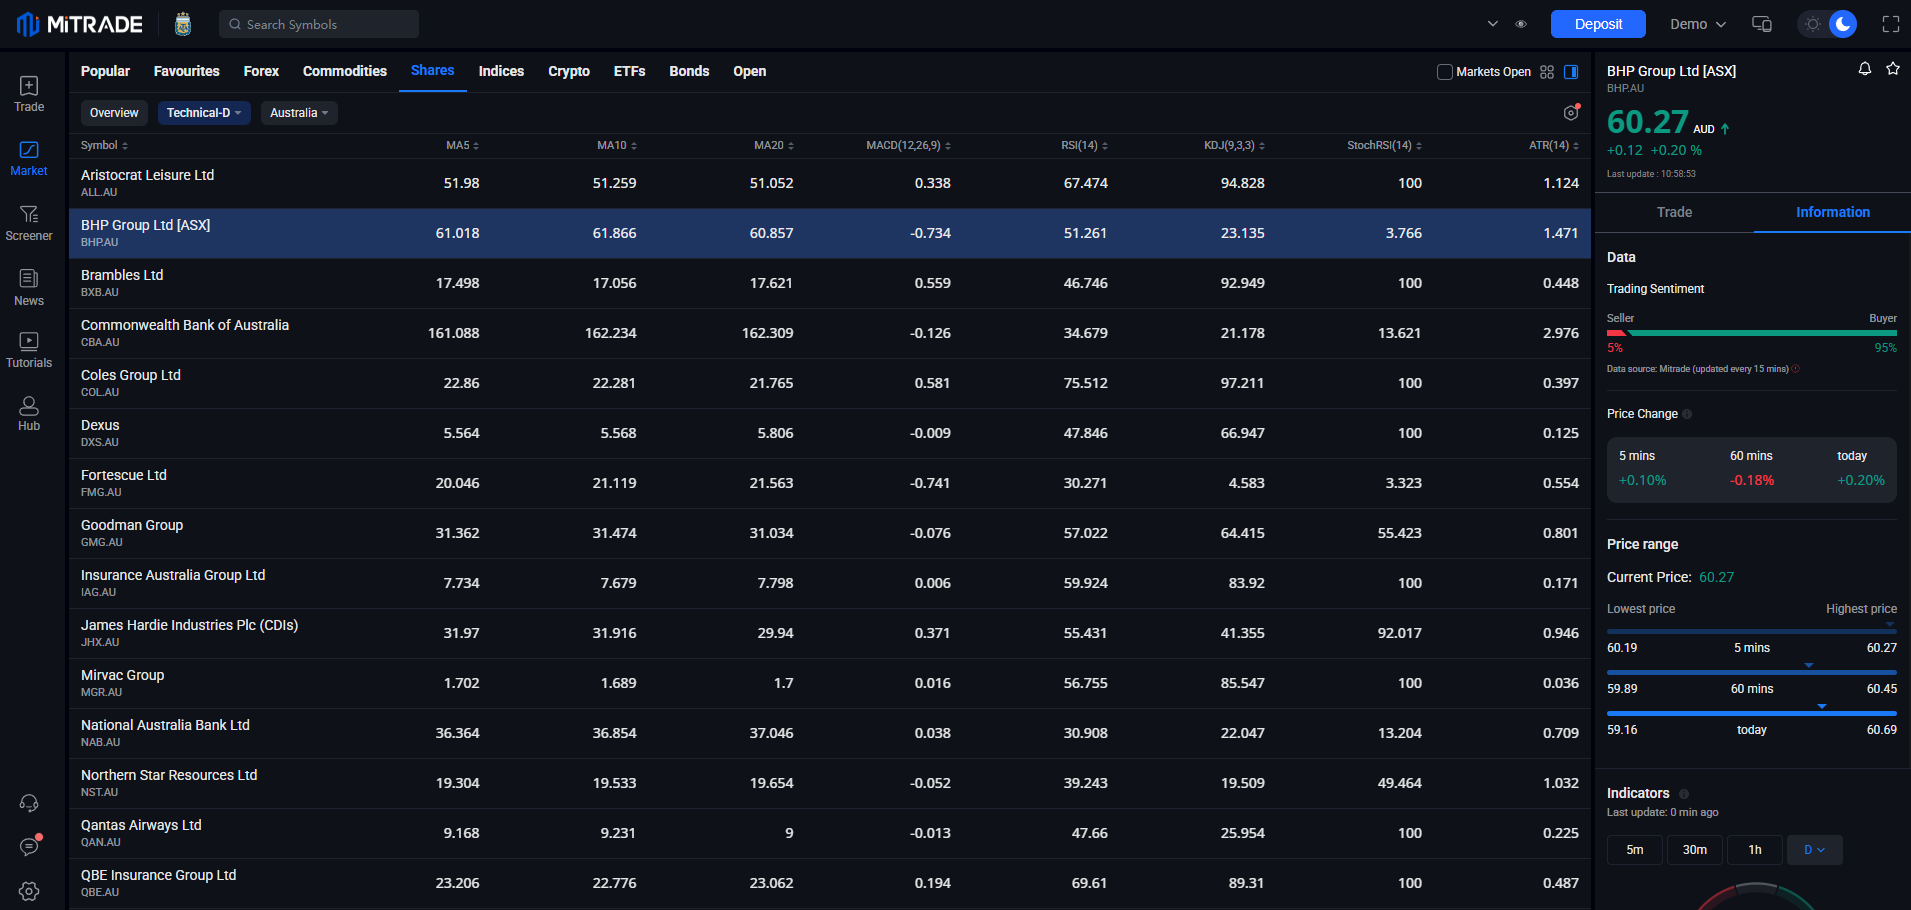Open the D interval dropdown
Screen dimensions: 1911x910
point(1815,850)
